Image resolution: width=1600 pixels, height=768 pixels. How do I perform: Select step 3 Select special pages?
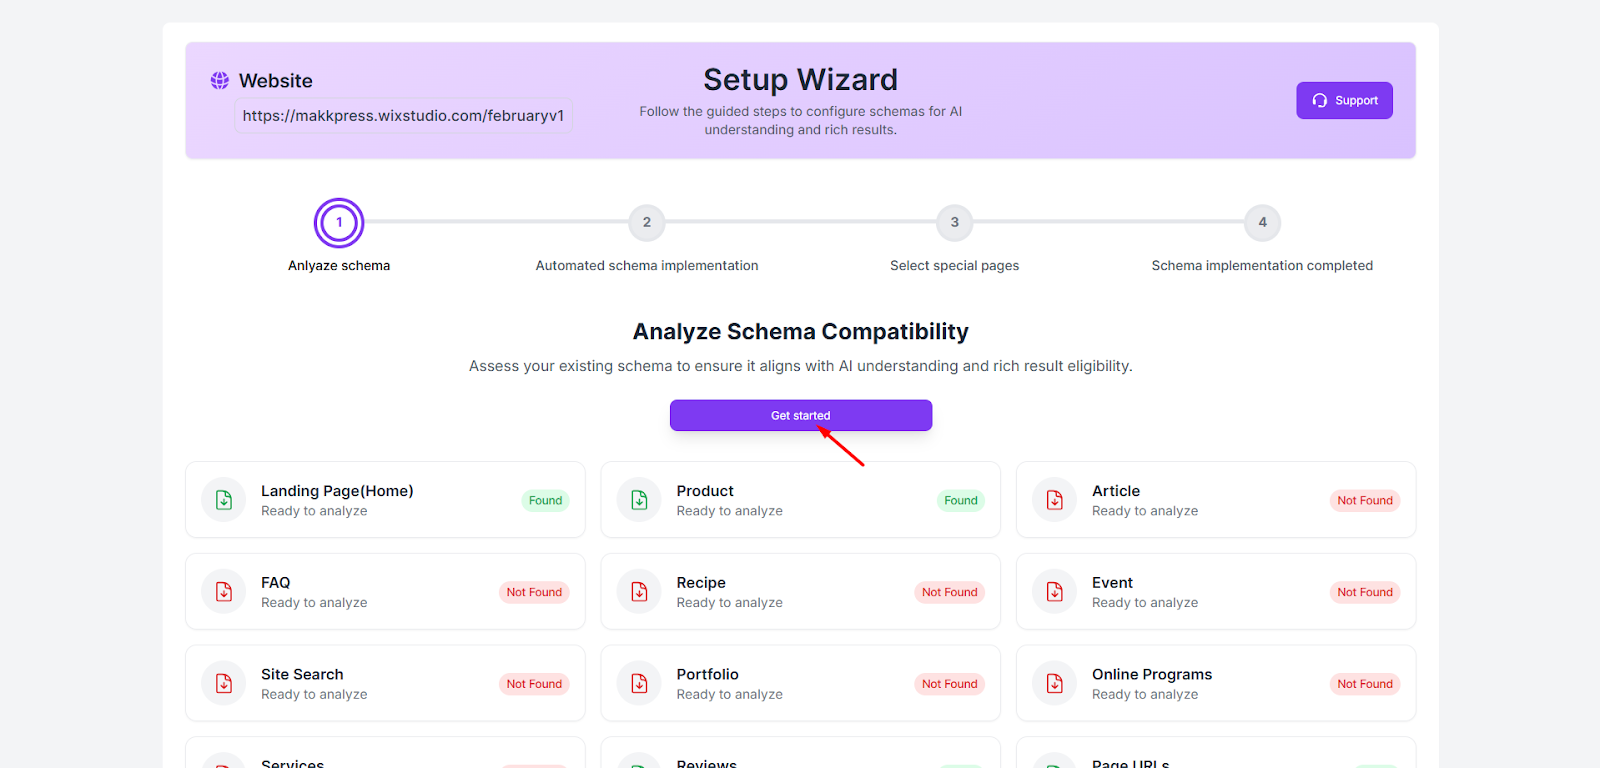pos(955,223)
